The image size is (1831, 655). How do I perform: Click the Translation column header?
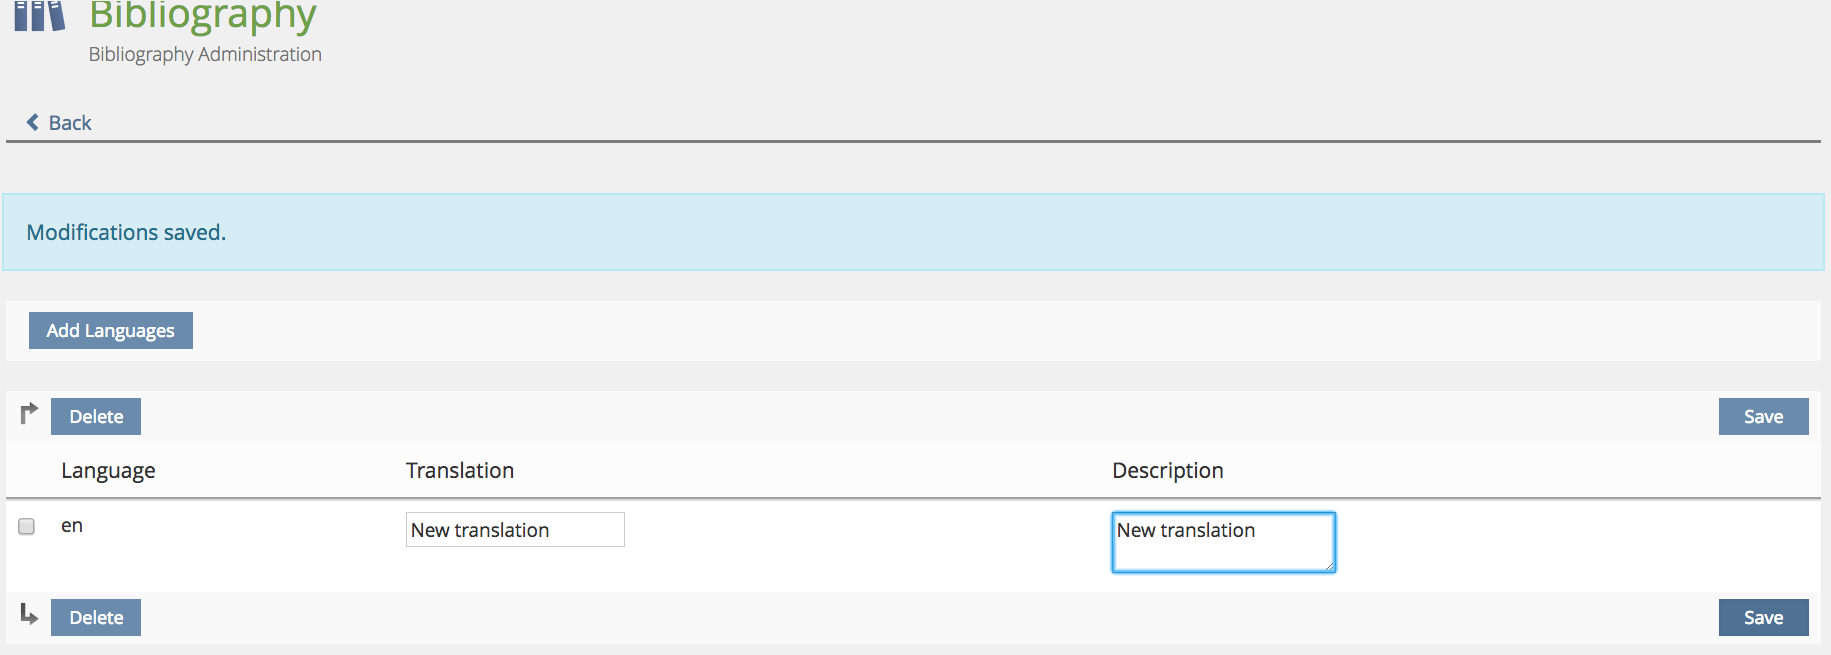(460, 471)
